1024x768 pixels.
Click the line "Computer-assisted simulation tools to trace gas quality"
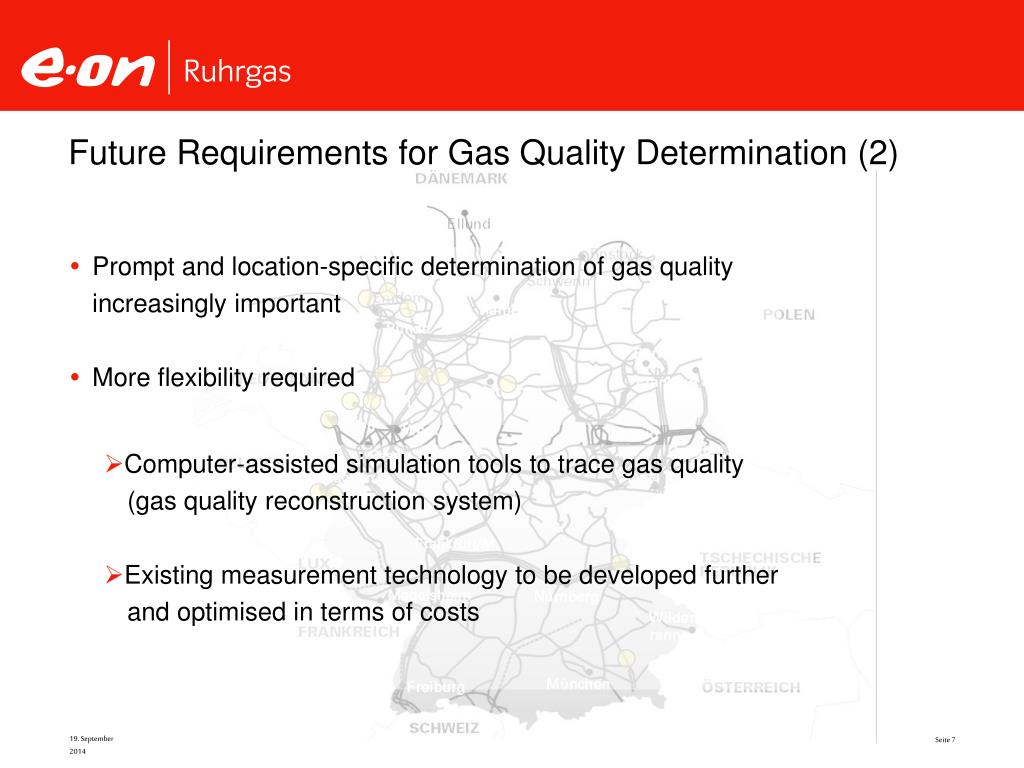pyautogui.click(x=434, y=464)
